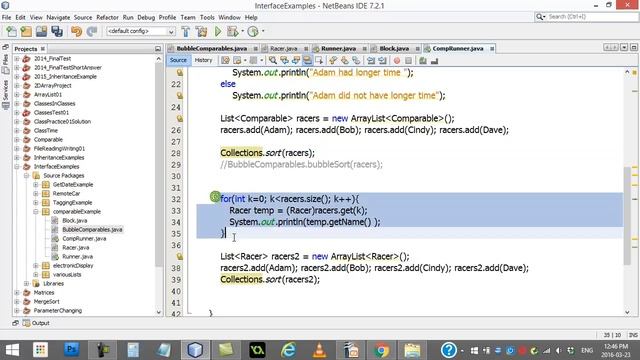Open the Profile Project dropdown arrow
This screenshot has width=640, height=360.
click(263, 31)
